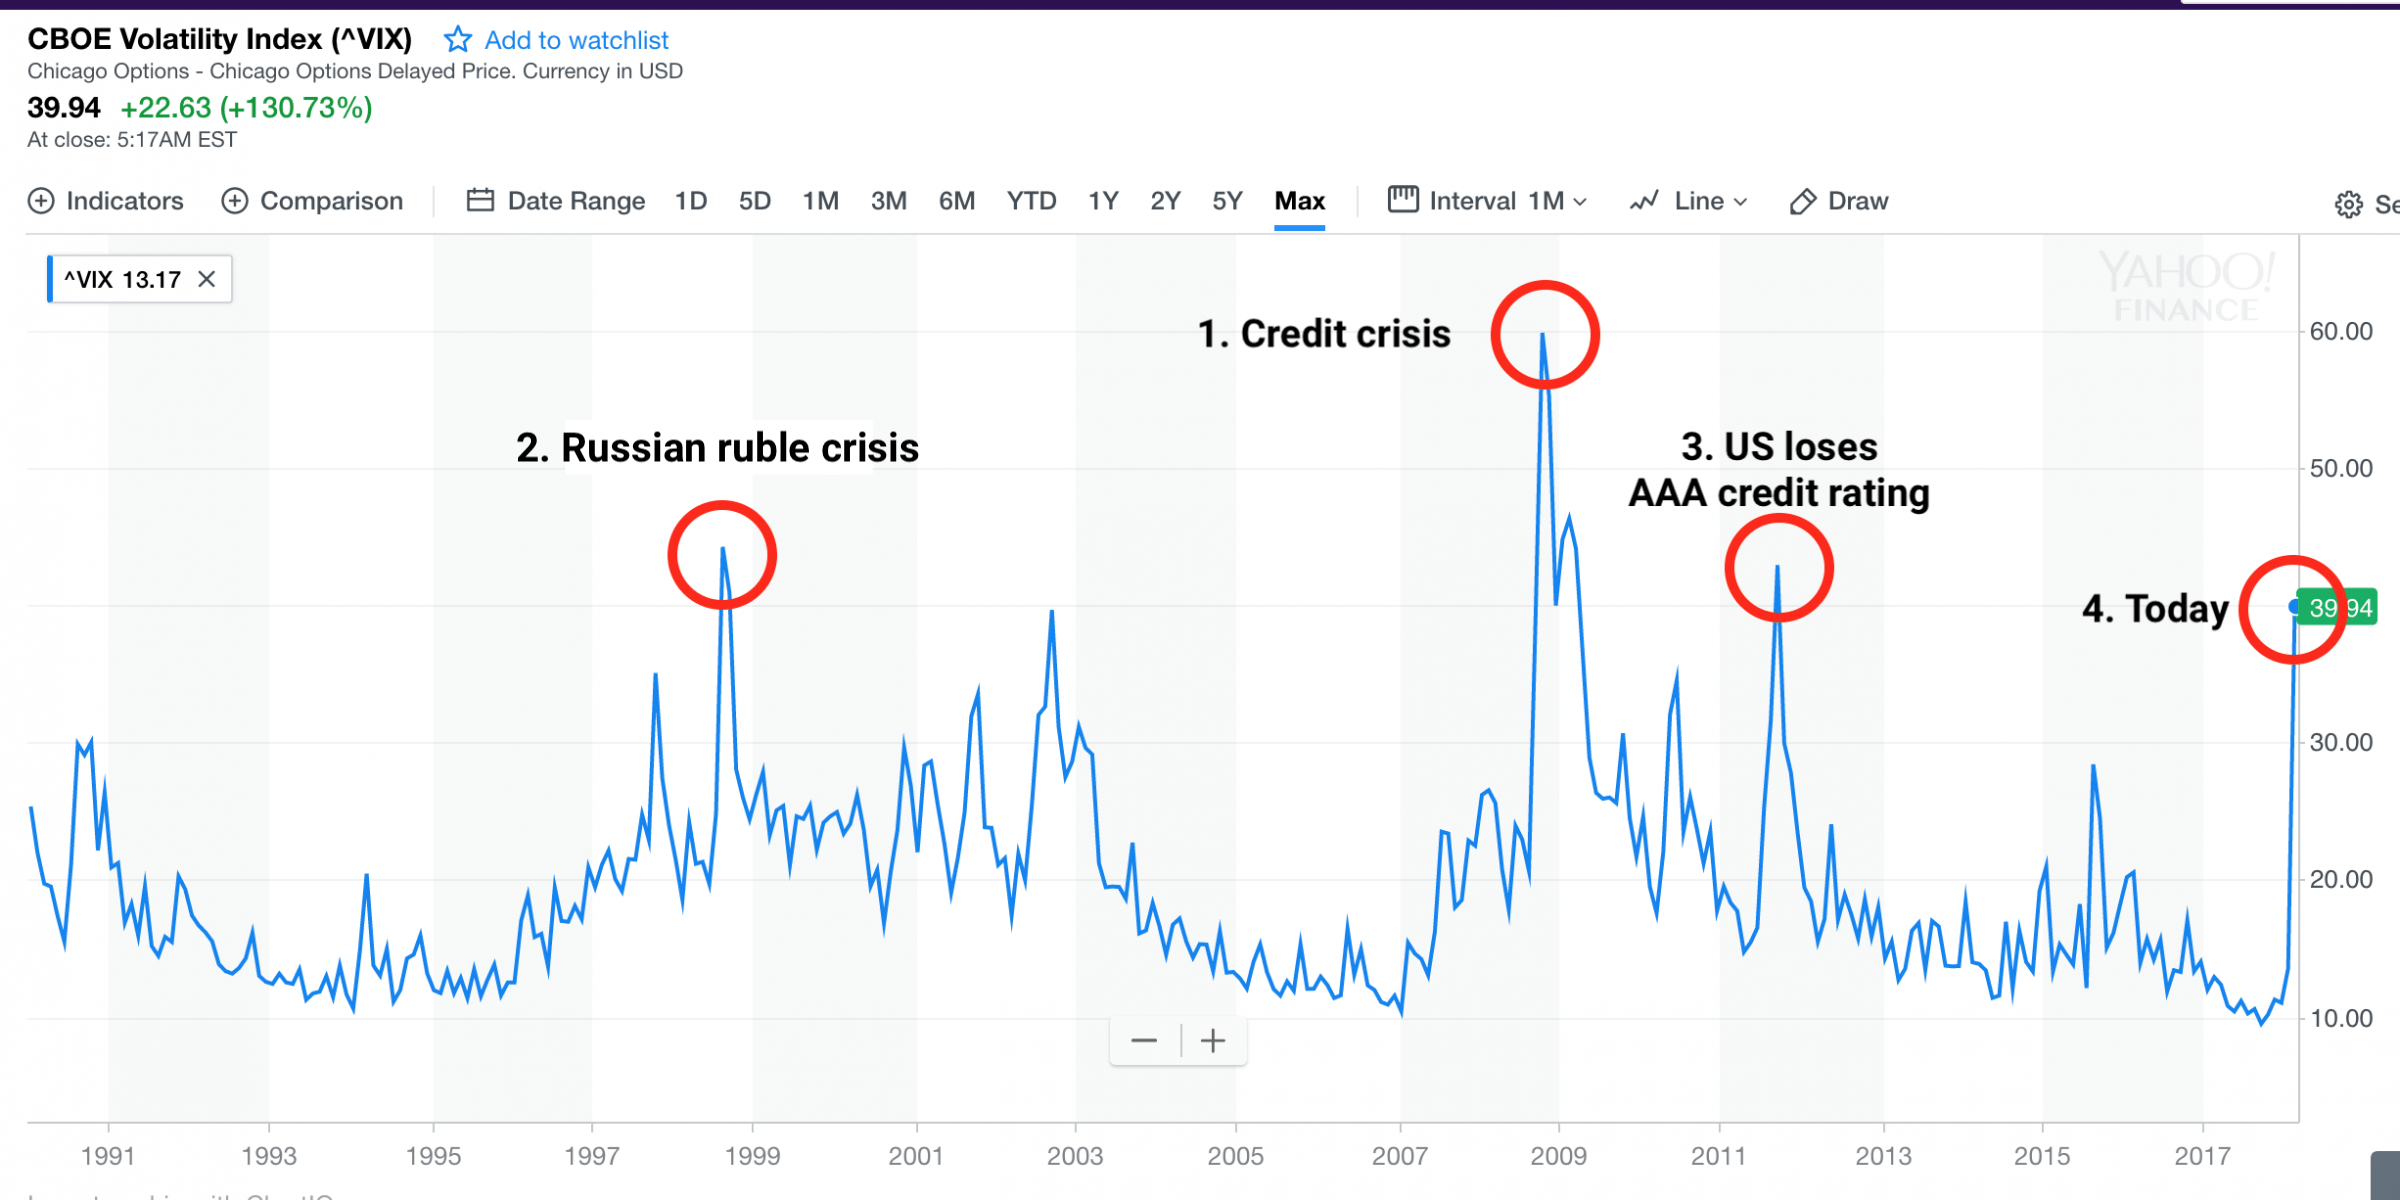This screenshot has width=2400, height=1200.
Task: Click the Interval ruler icon
Action: click(x=1404, y=200)
